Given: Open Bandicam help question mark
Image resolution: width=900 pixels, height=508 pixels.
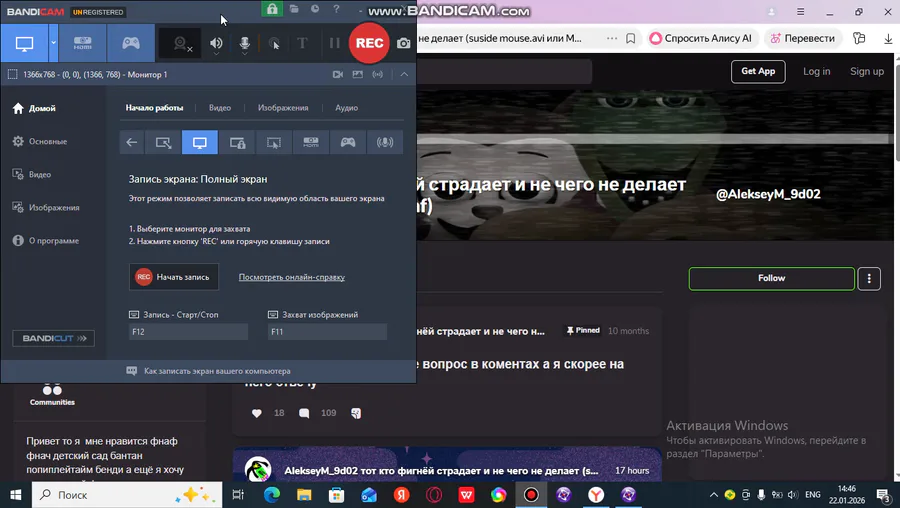Looking at the screenshot, I should [336, 9].
